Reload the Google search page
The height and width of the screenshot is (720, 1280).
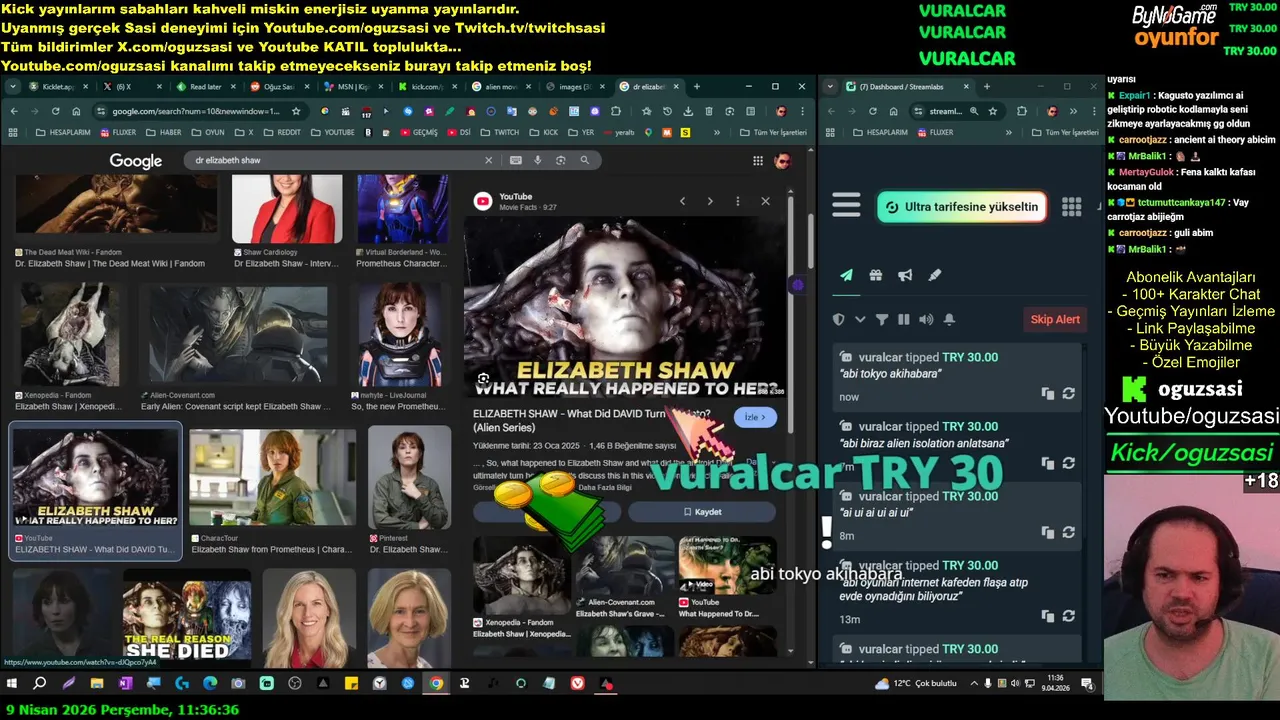55,111
